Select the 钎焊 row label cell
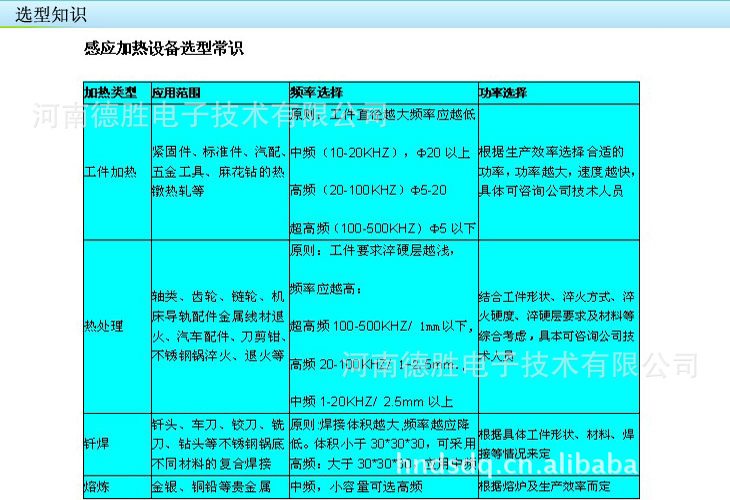The height and width of the screenshot is (500, 730). pyautogui.click(x=96, y=439)
